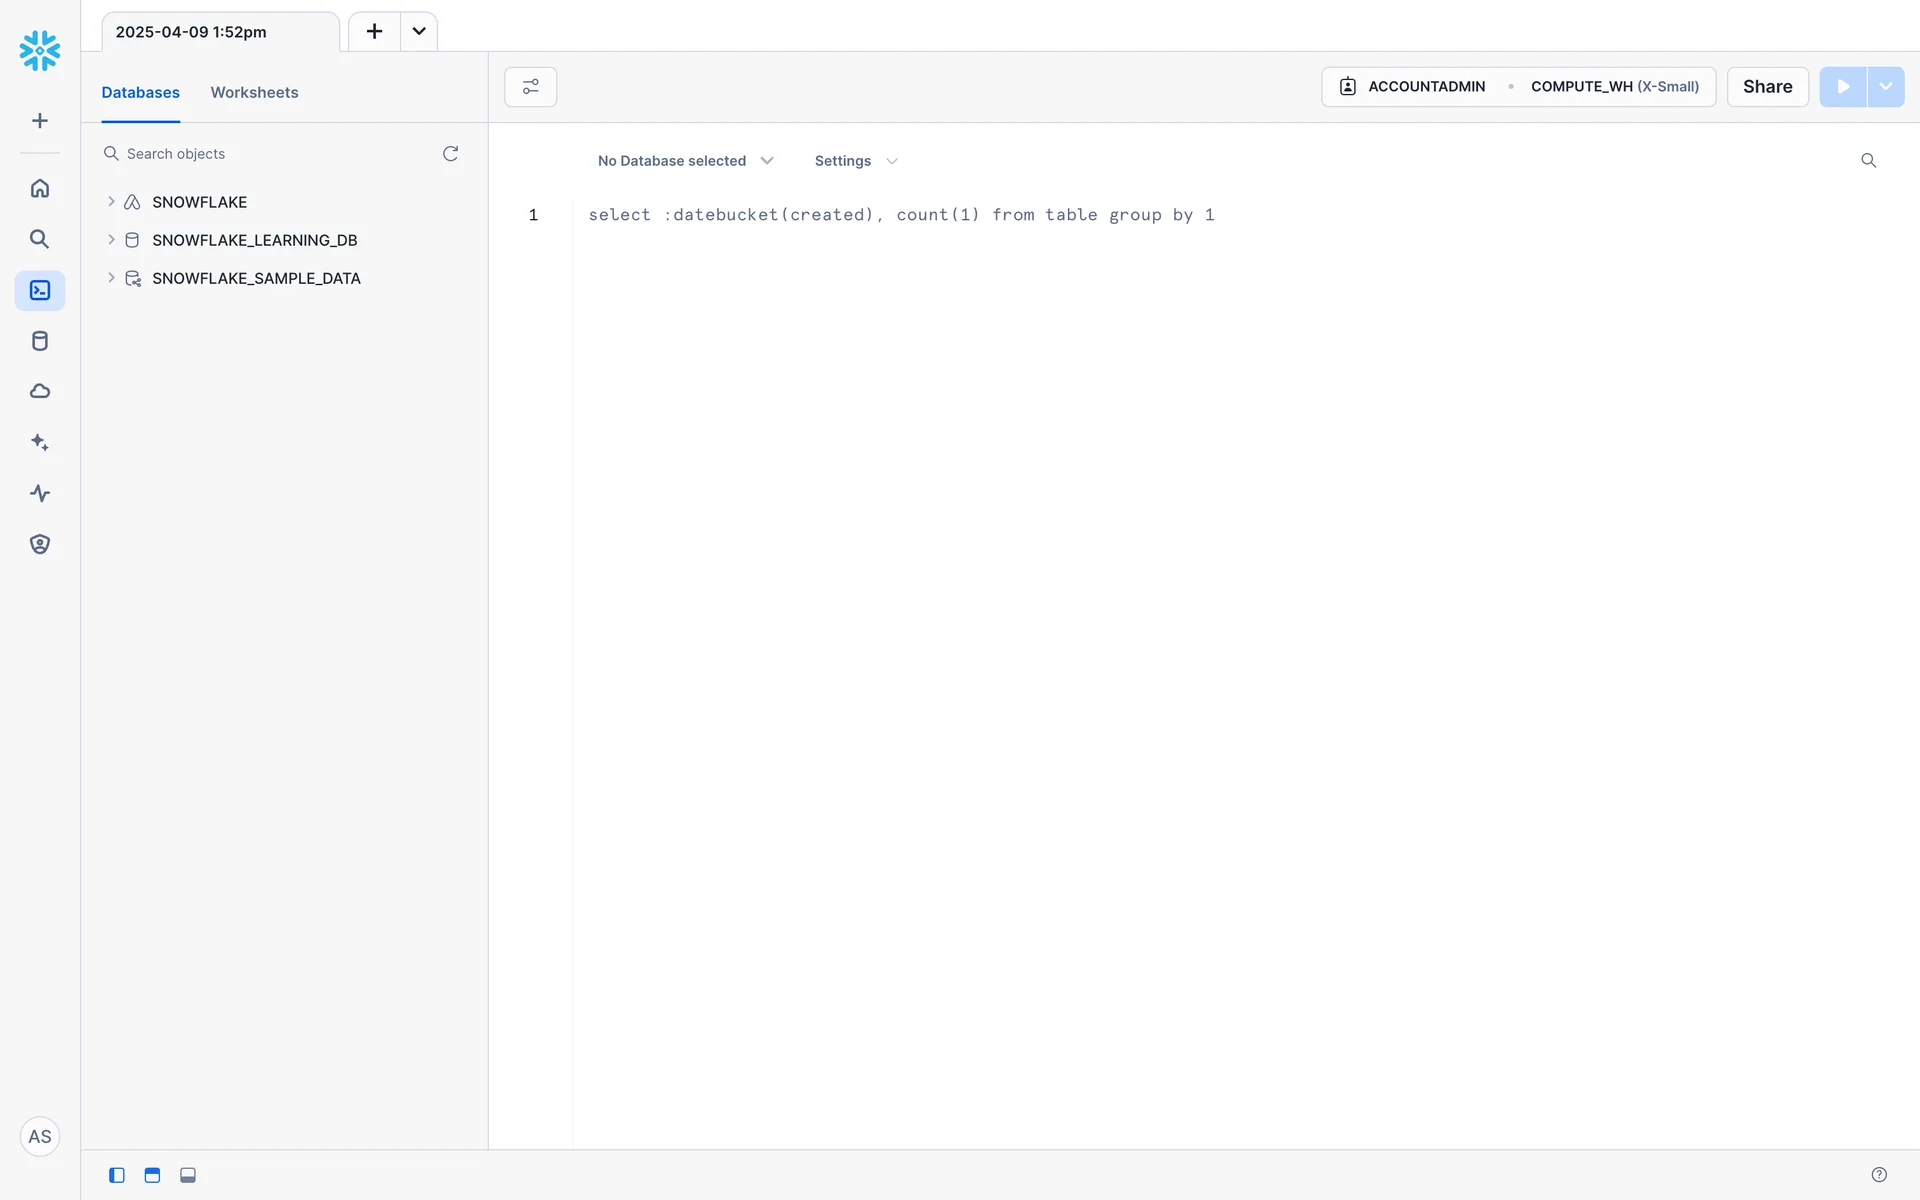
Task: Open the Home icon in sidebar
Action: coord(40,188)
